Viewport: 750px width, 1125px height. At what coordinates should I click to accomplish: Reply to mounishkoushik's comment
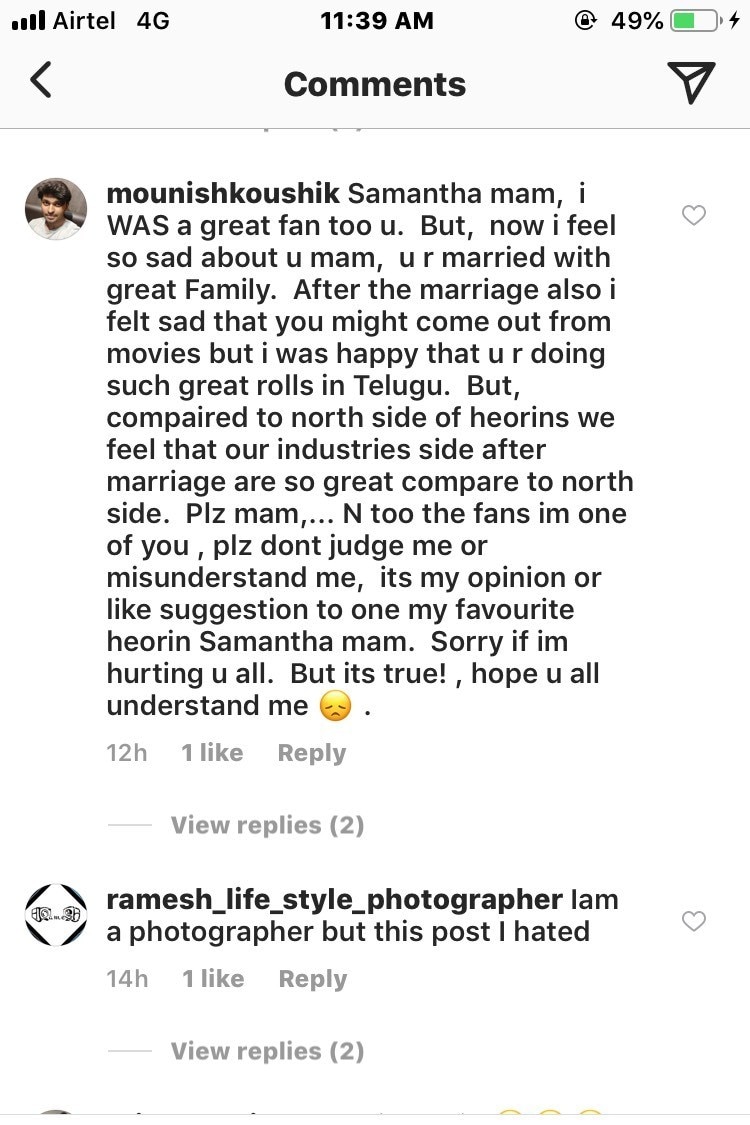click(x=311, y=753)
